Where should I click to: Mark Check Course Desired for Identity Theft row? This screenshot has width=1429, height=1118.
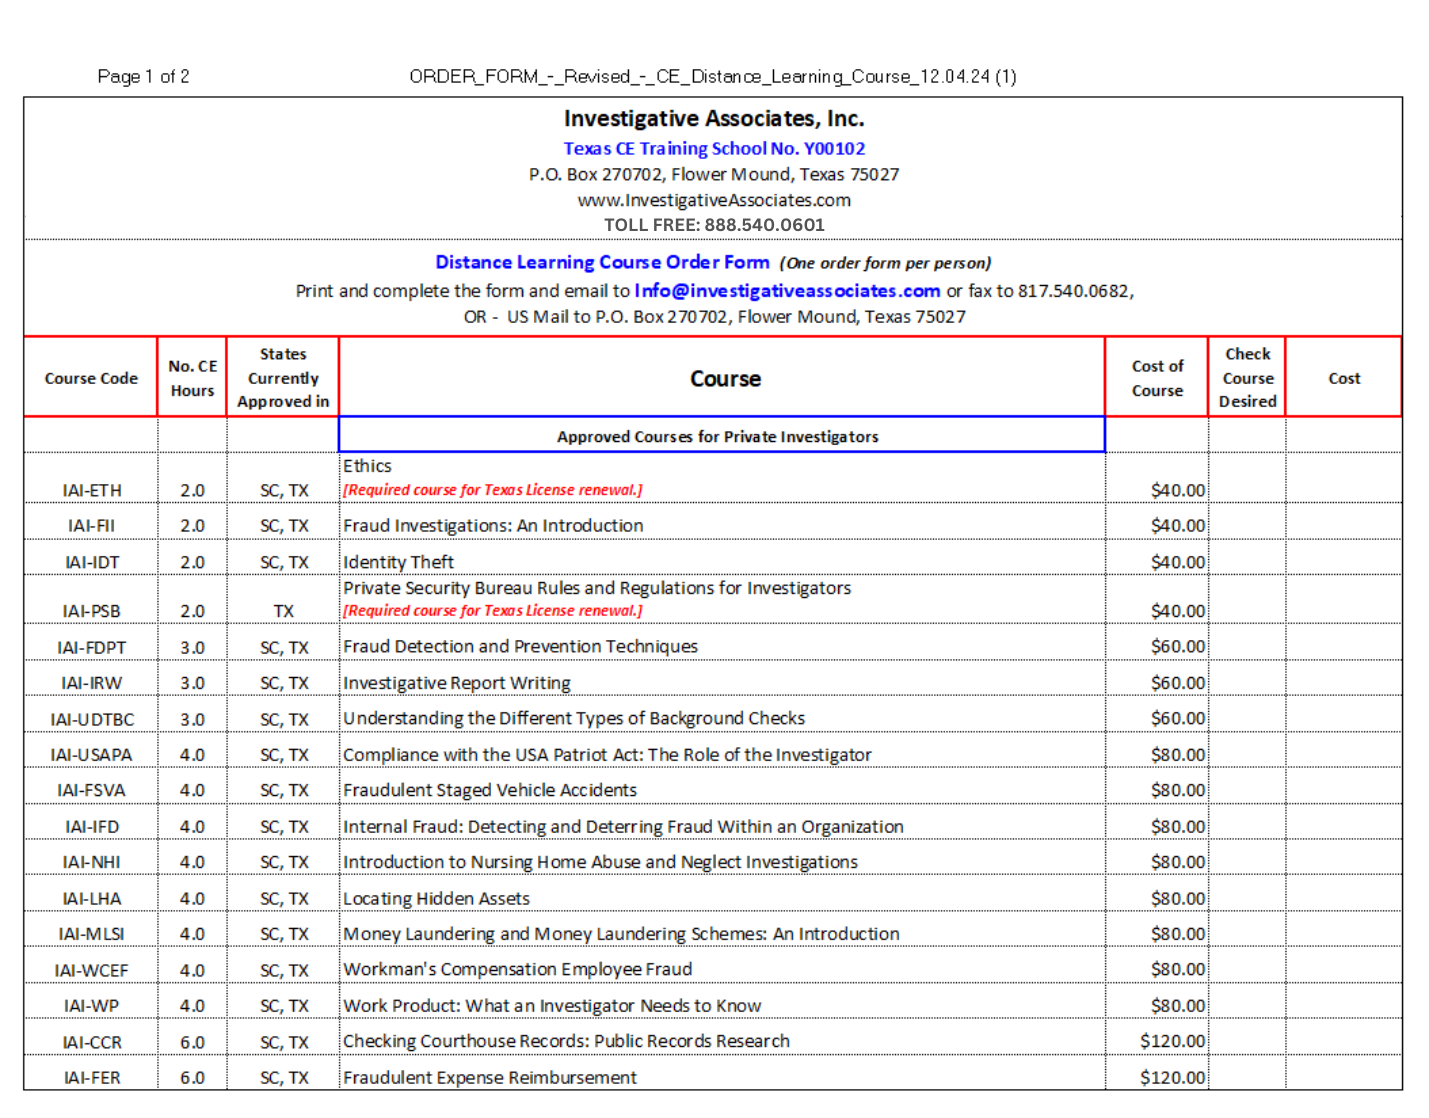click(x=1247, y=557)
